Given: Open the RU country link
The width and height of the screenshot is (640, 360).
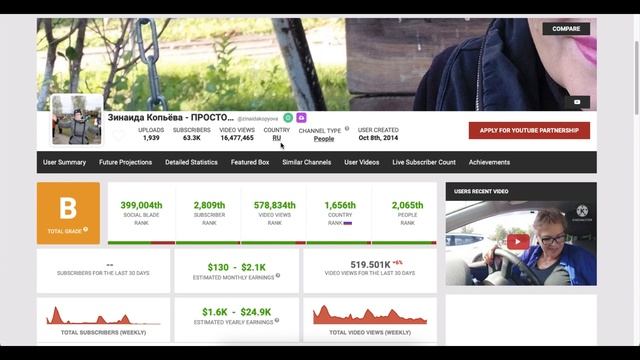Looking at the screenshot, I should point(277,138).
